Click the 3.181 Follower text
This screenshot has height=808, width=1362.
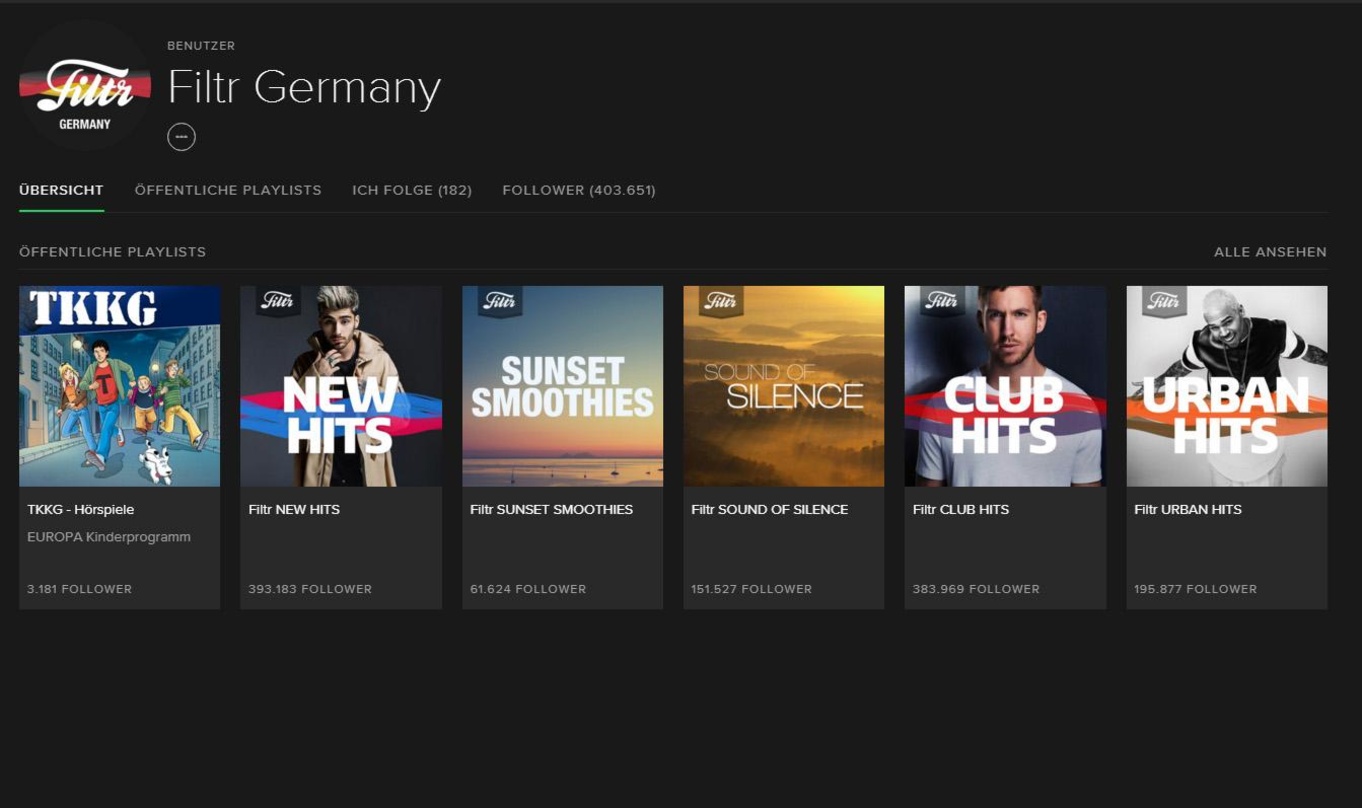79,589
